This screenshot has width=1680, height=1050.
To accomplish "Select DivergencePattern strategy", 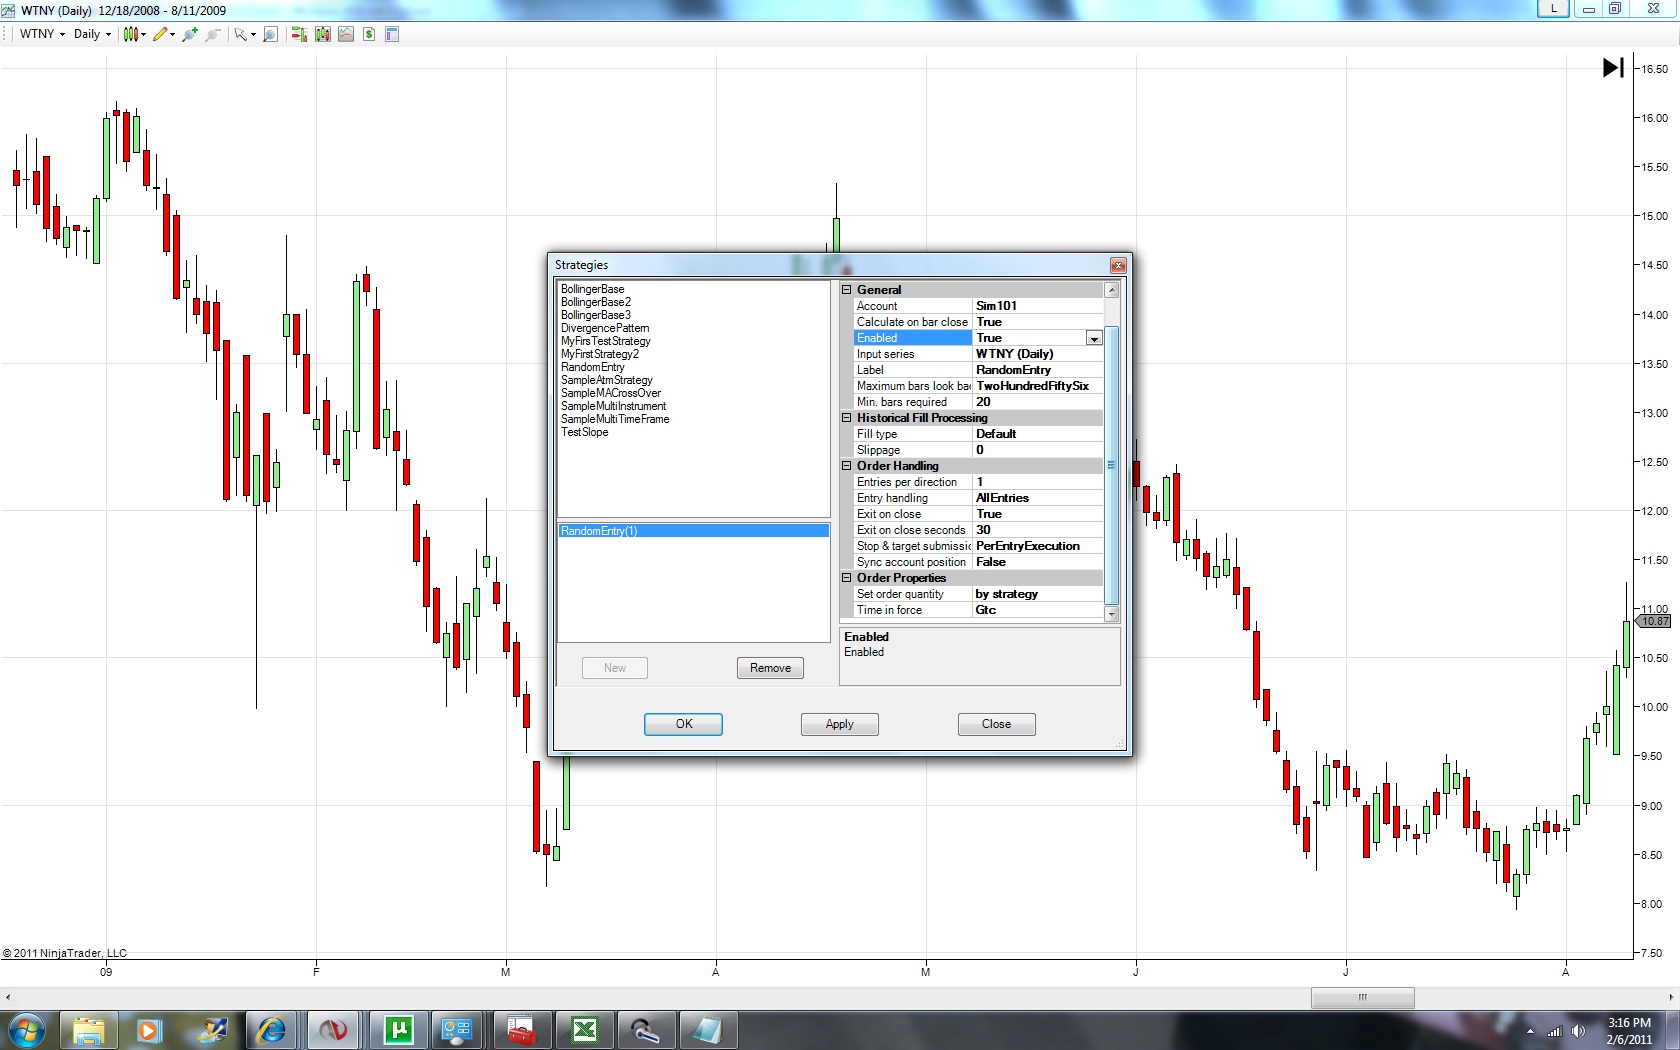I will (x=605, y=328).
